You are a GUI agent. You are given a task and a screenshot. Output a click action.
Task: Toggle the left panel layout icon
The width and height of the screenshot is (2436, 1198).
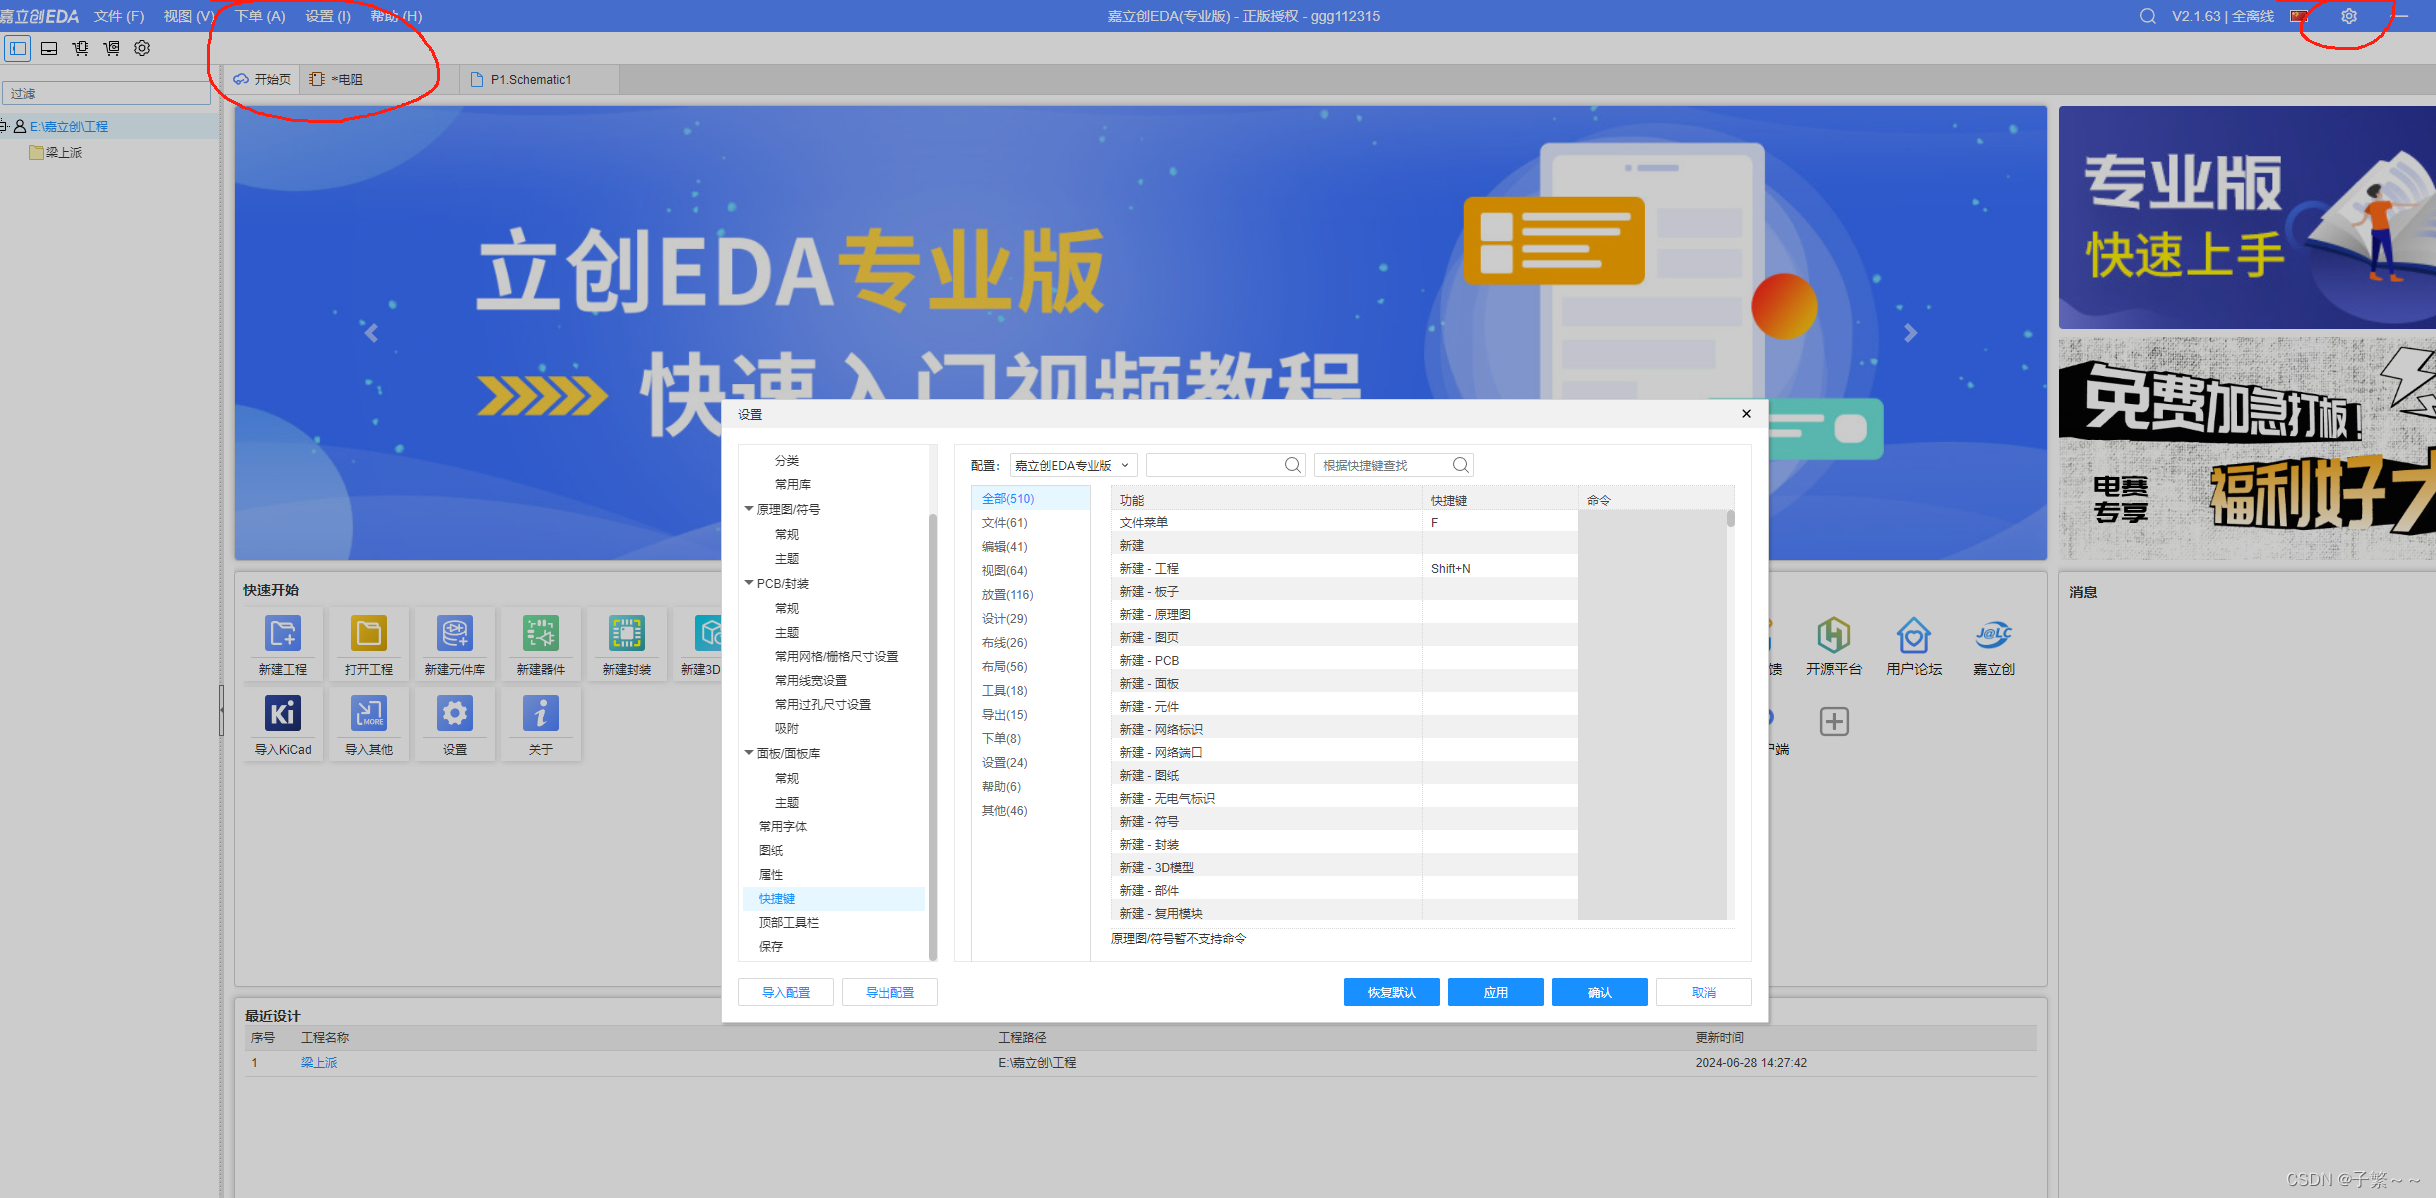coord(18,48)
